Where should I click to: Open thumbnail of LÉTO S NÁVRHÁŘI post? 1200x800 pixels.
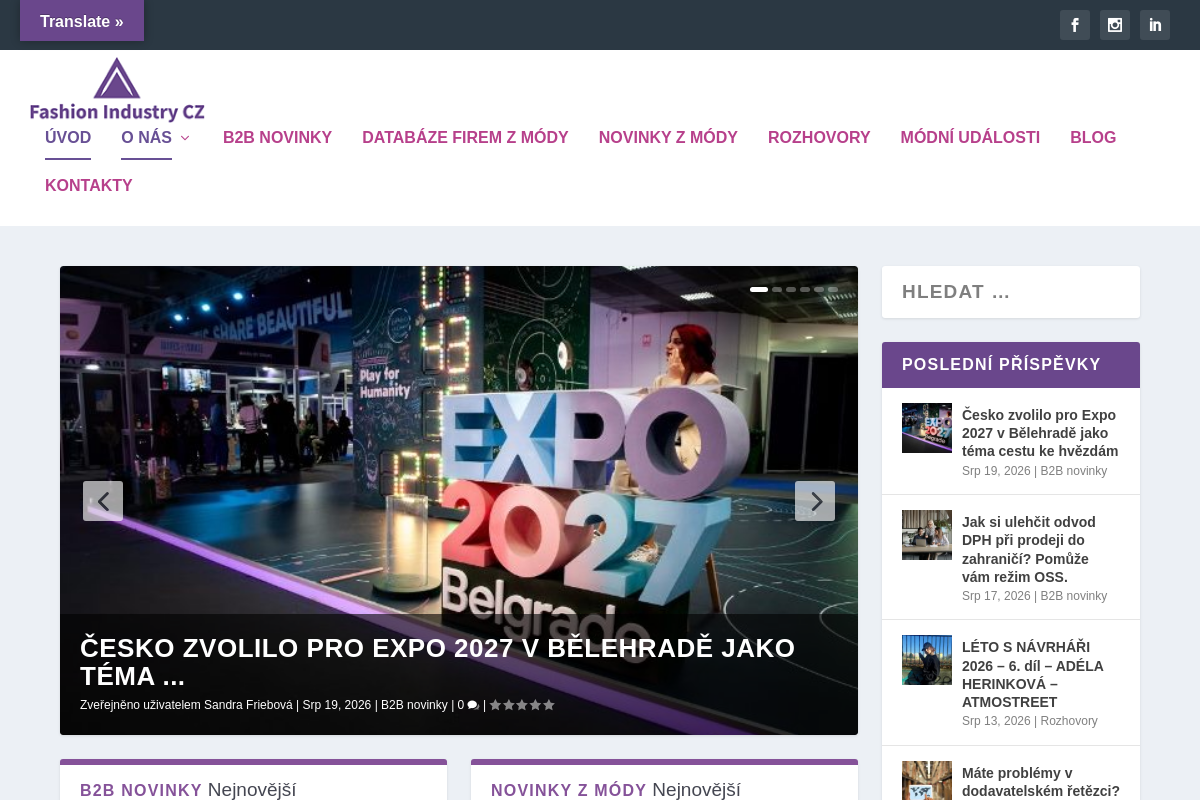pyautogui.click(x=927, y=660)
